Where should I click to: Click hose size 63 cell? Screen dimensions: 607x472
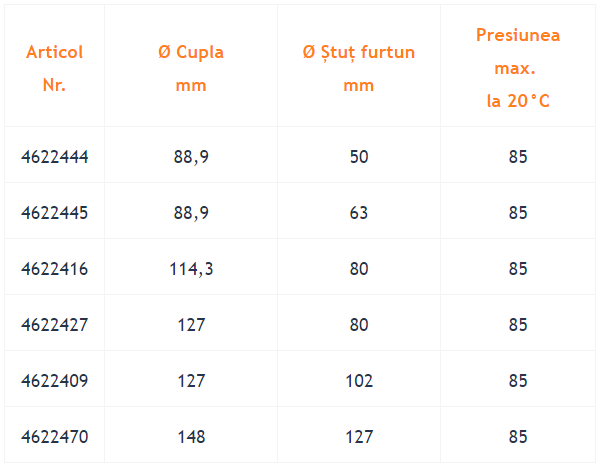tap(359, 213)
